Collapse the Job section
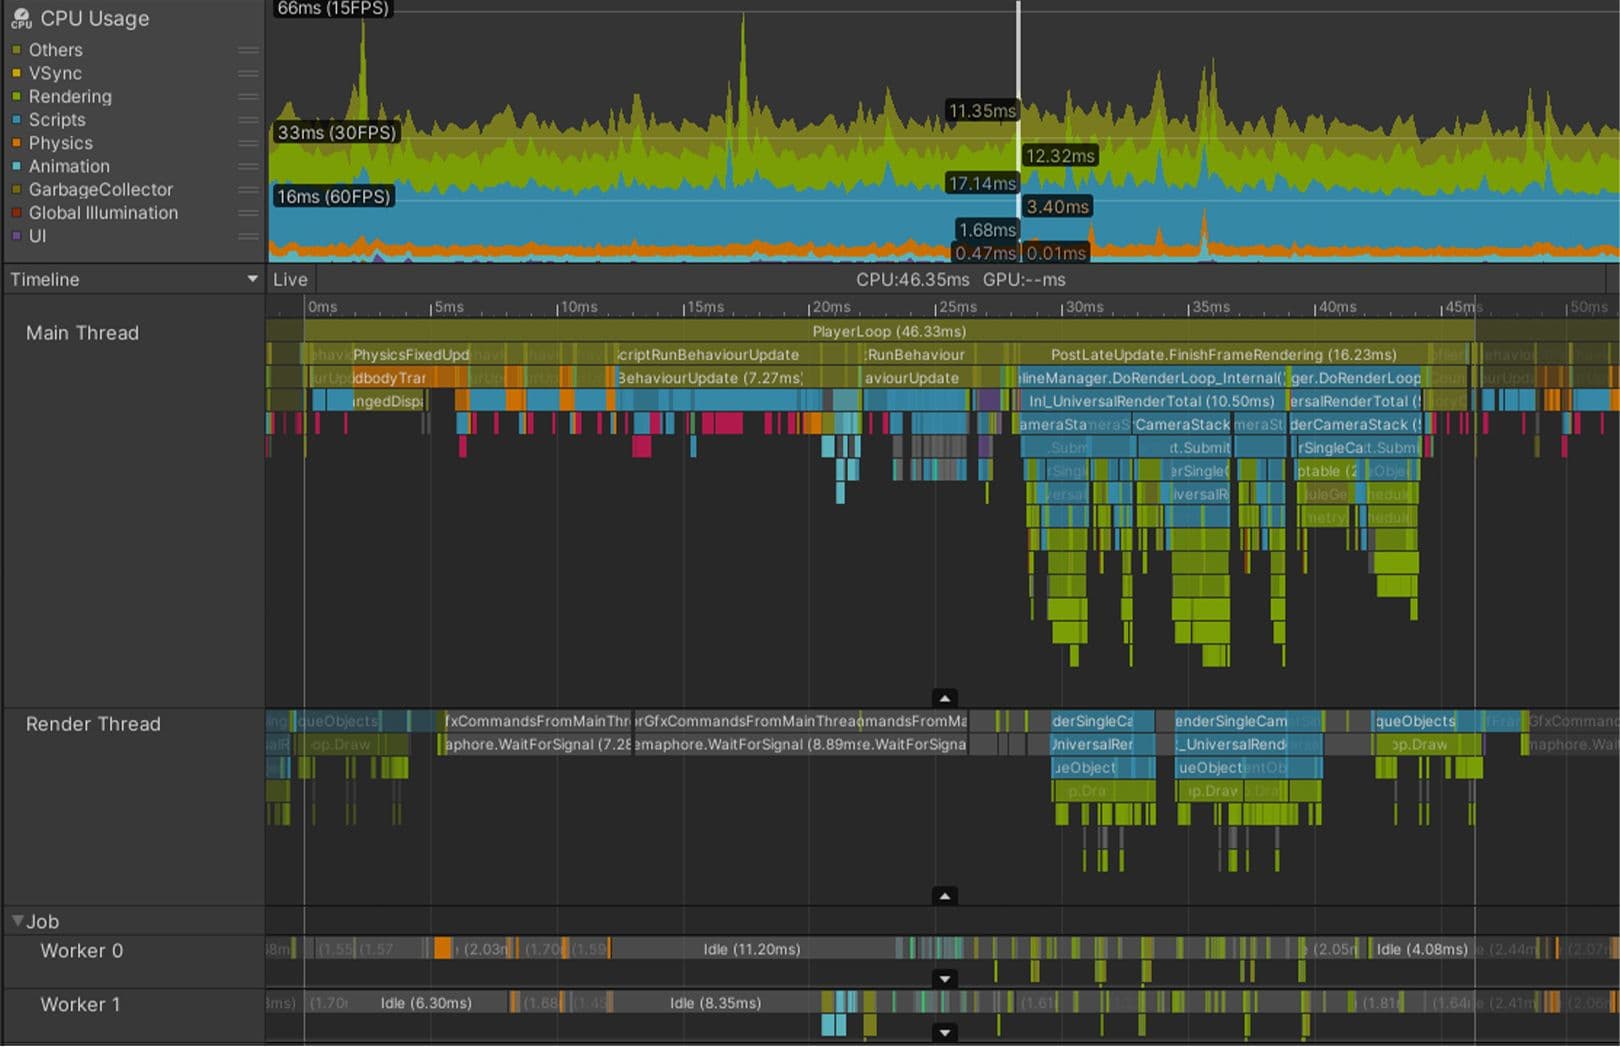The width and height of the screenshot is (1620, 1047). point(16,920)
